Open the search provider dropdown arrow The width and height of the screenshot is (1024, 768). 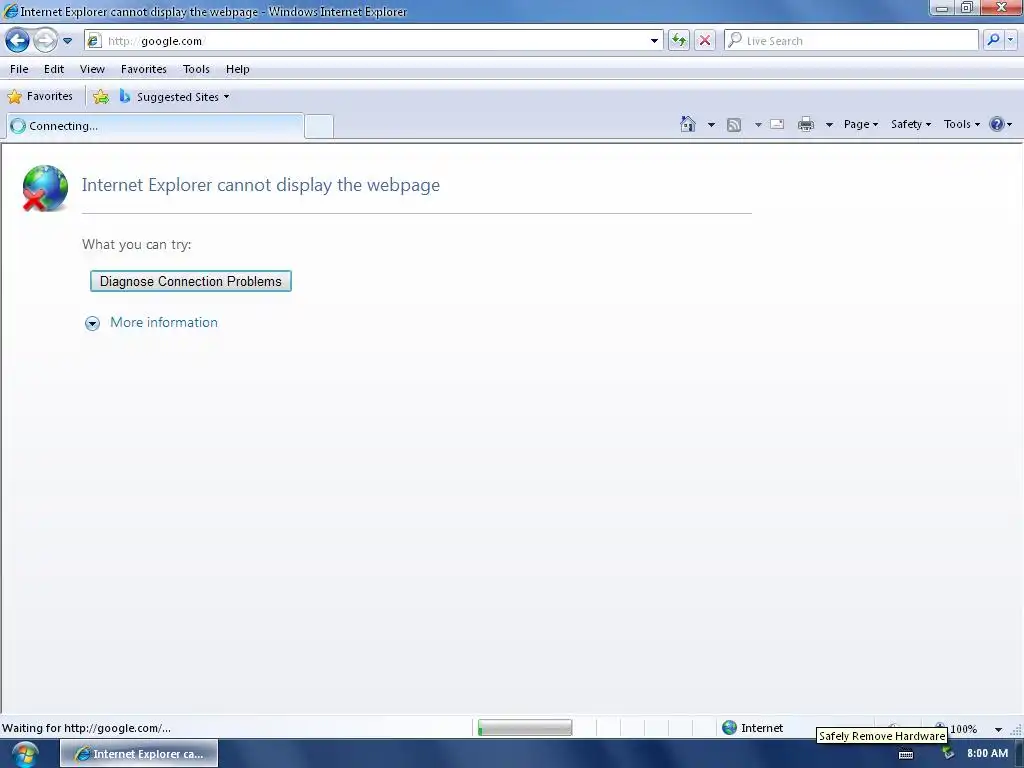[1011, 40]
